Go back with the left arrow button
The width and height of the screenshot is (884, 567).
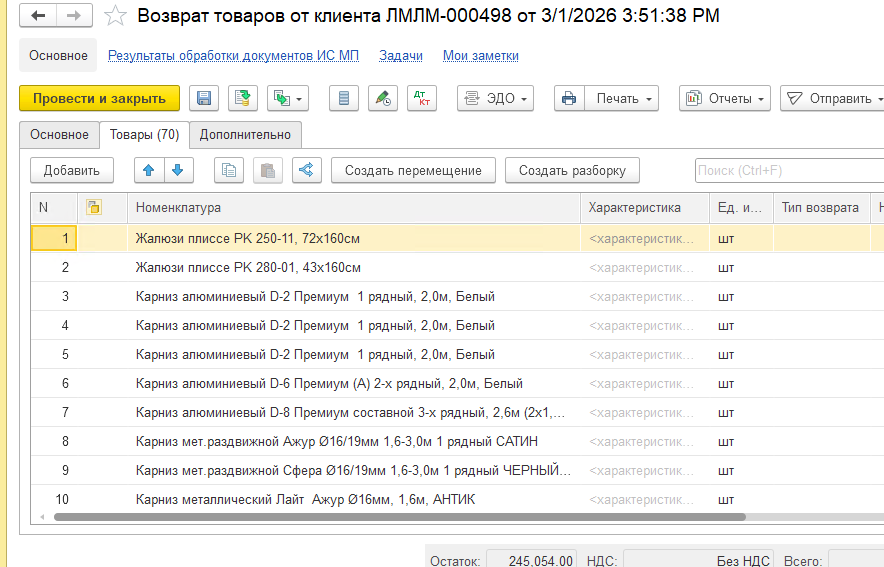[x=38, y=16]
